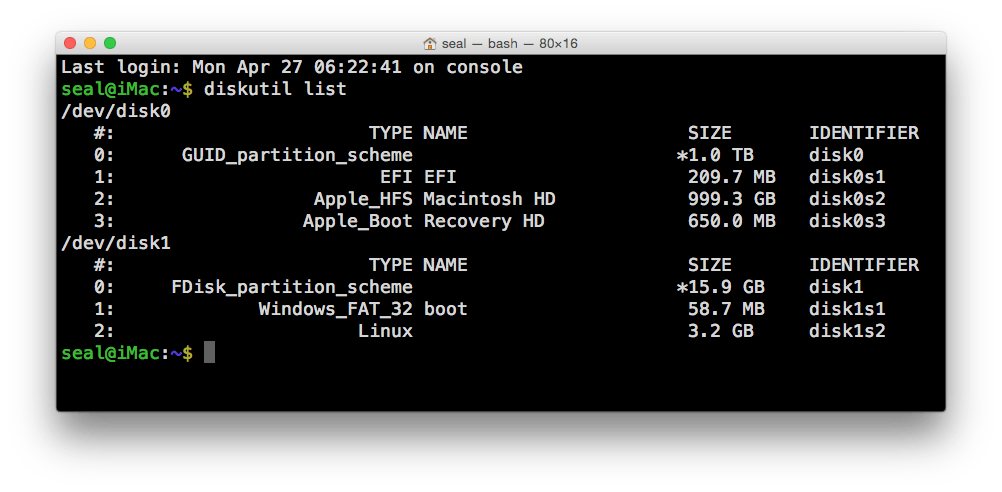Enter full screen with the green button
This screenshot has height=492, width=1002.
110,43
